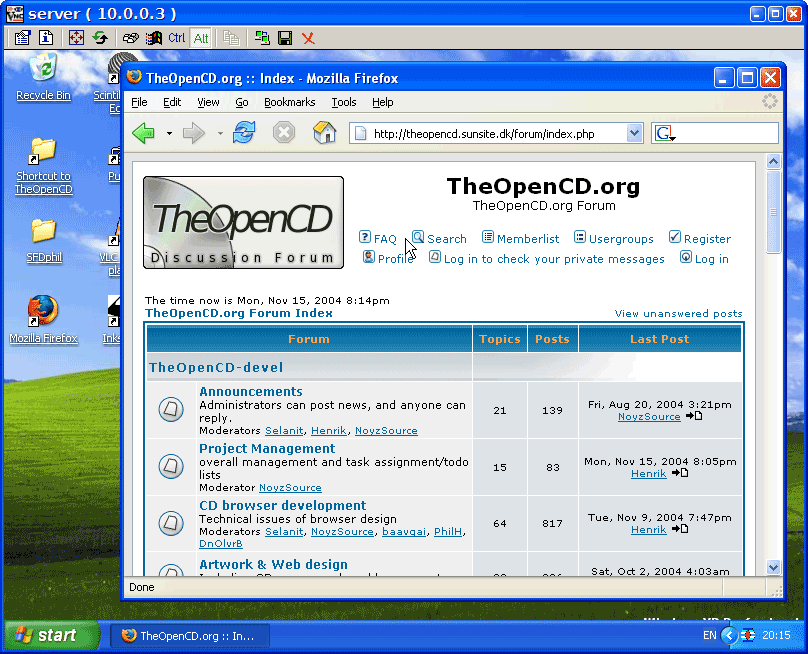Click the Firefox Stop button
The height and width of the screenshot is (654, 808).
point(283,132)
